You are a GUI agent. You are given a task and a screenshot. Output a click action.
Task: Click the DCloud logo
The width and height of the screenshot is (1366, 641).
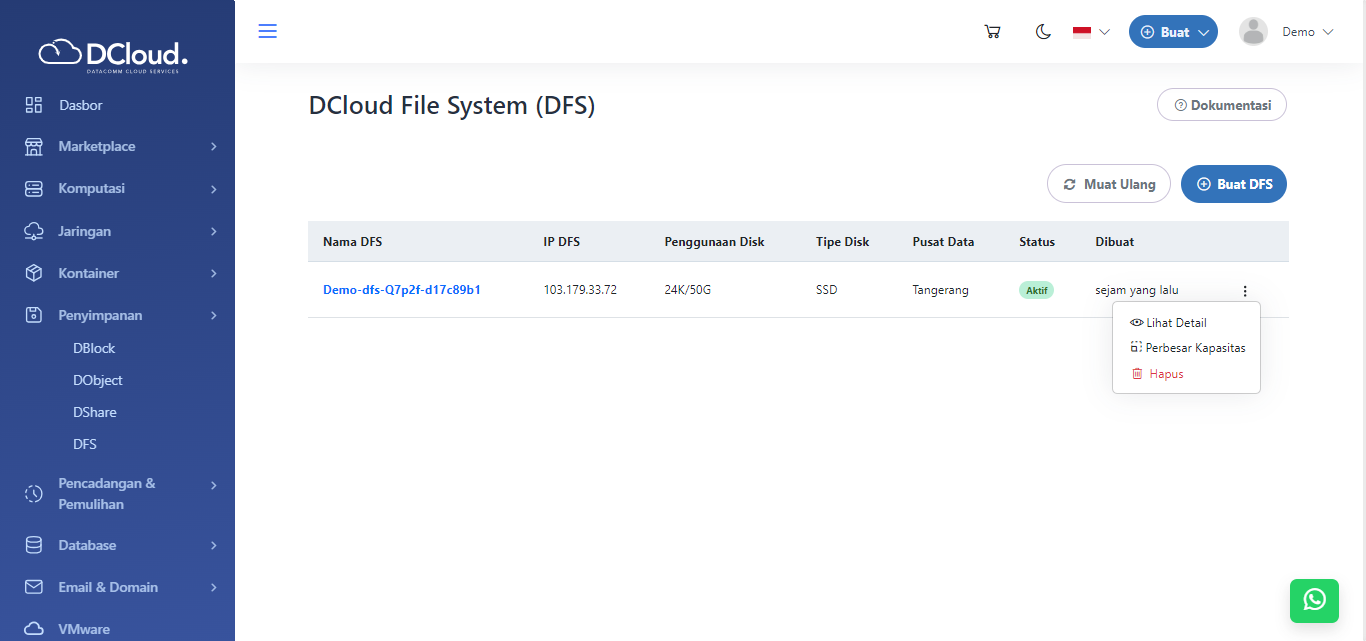click(x=113, y=54)
